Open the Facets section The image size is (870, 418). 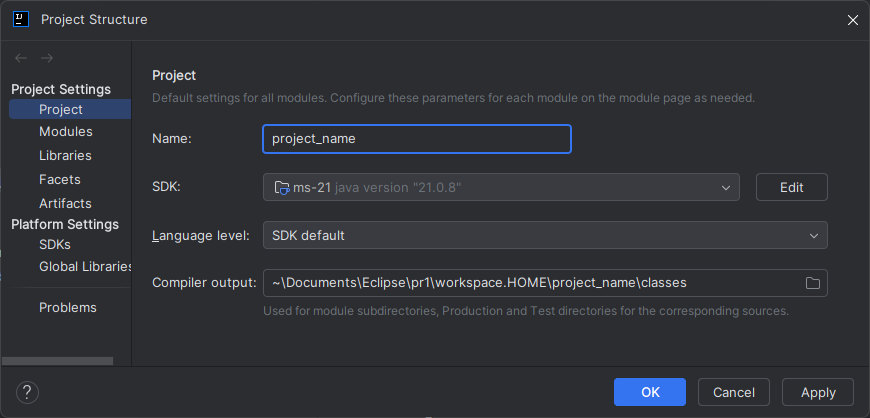point(60,179)
